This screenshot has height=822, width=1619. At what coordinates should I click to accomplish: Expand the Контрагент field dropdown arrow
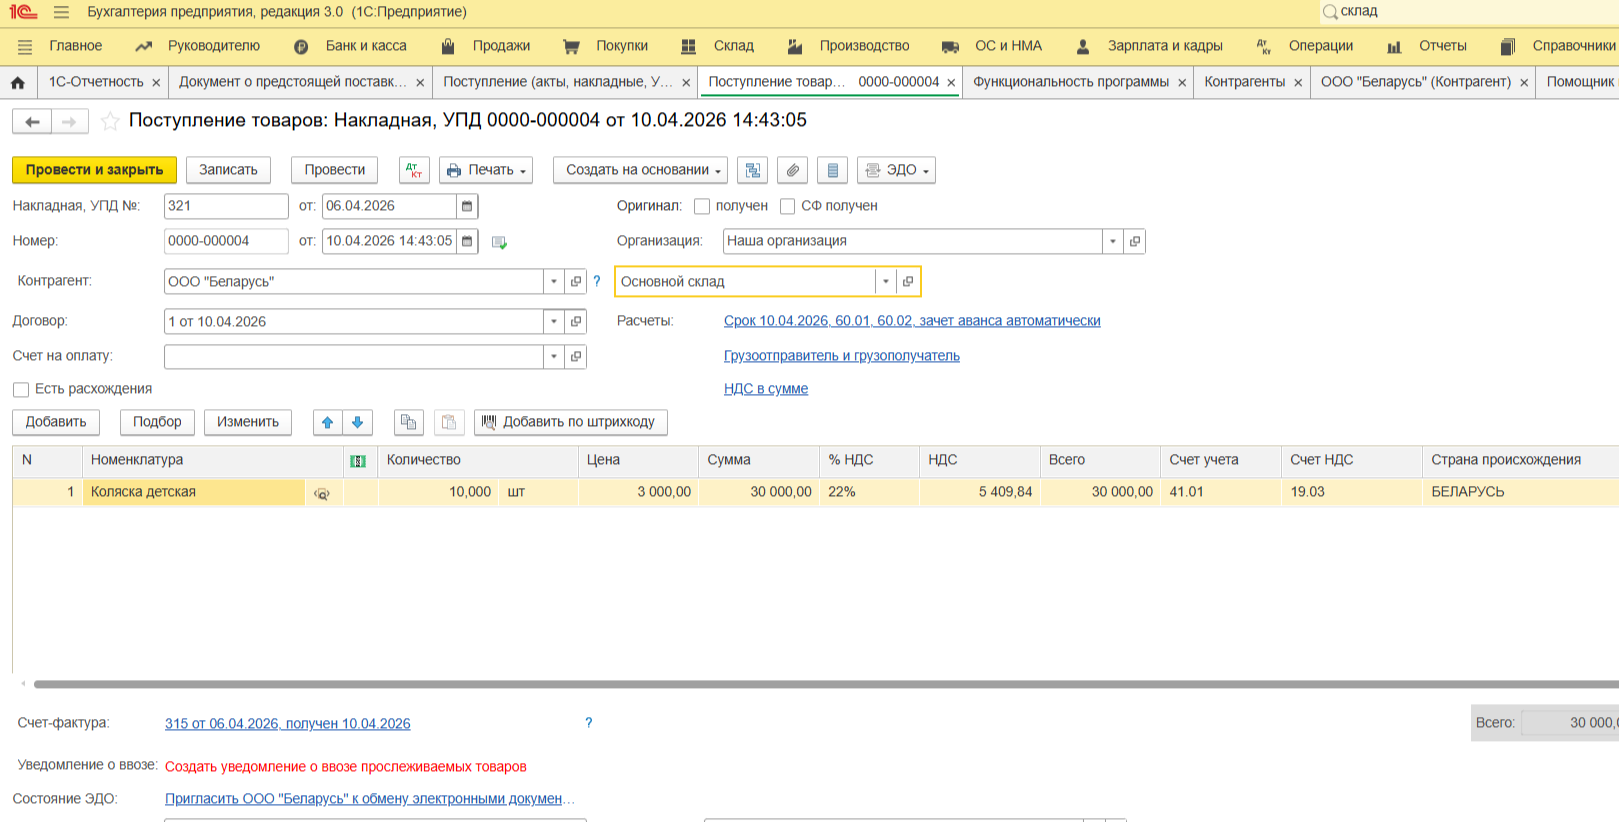[x=553, y=281]
